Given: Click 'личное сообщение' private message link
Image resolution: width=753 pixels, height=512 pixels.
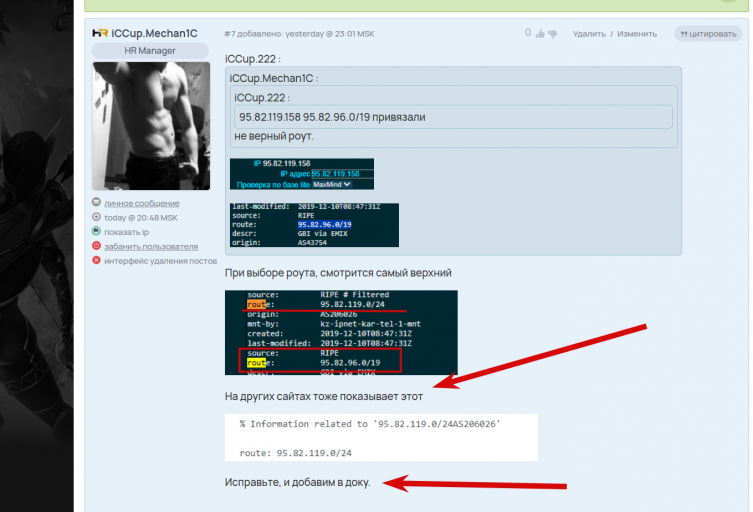Looking at the screenshot, I should pyautogui.click(x=142, y=203).
